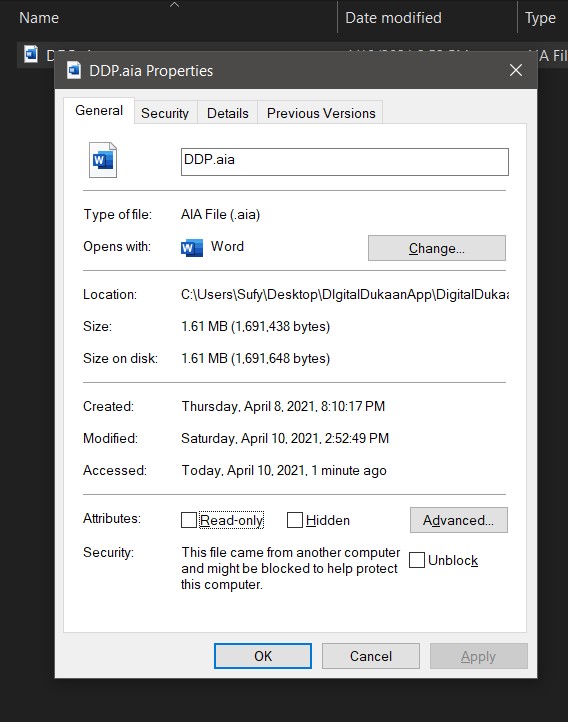This screenshot has width=568, height=722.
Task: Open the Previous Versions tab
Action: (x=321, y=113)
